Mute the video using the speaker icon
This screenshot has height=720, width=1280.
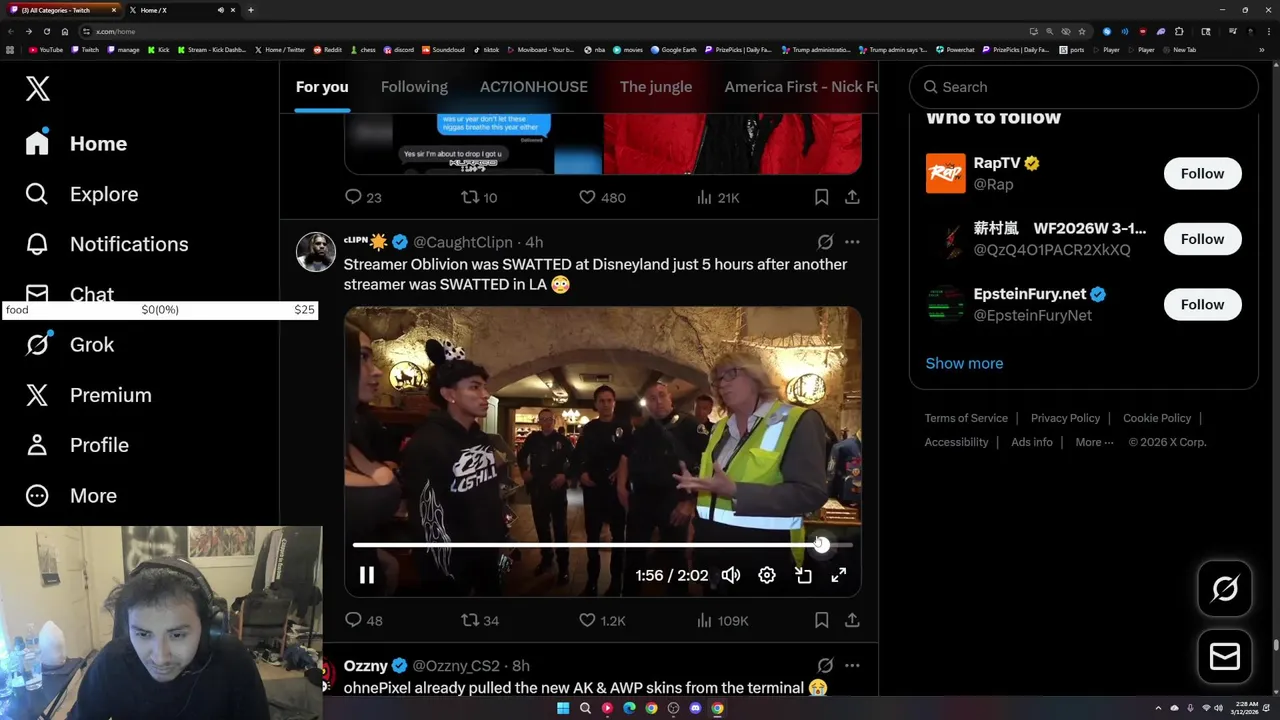(731, 575)
